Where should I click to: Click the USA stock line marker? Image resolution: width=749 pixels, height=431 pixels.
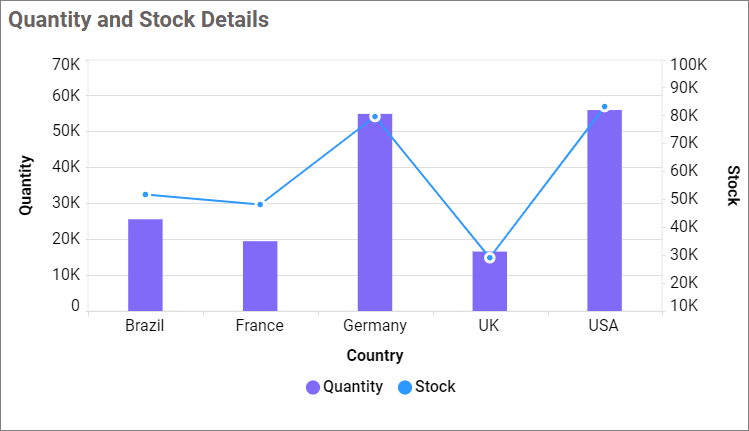point(604,107)
